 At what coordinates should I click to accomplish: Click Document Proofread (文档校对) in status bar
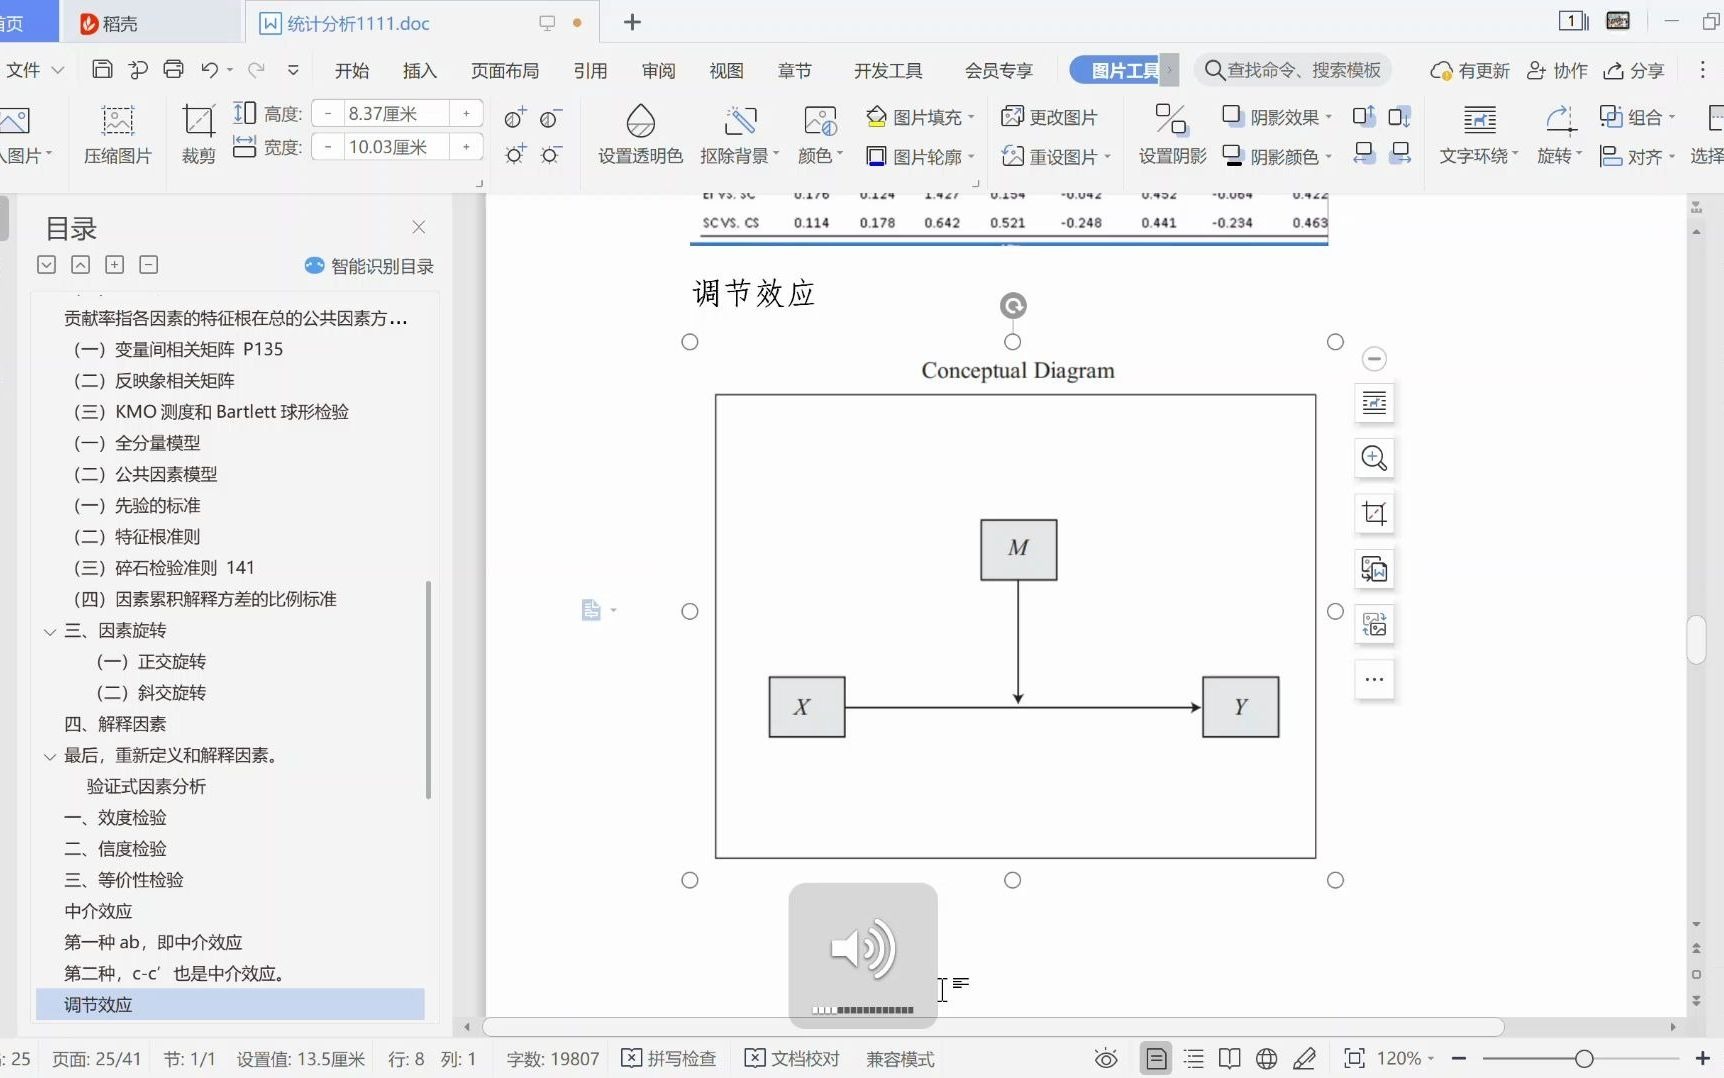pos(792,1058)
